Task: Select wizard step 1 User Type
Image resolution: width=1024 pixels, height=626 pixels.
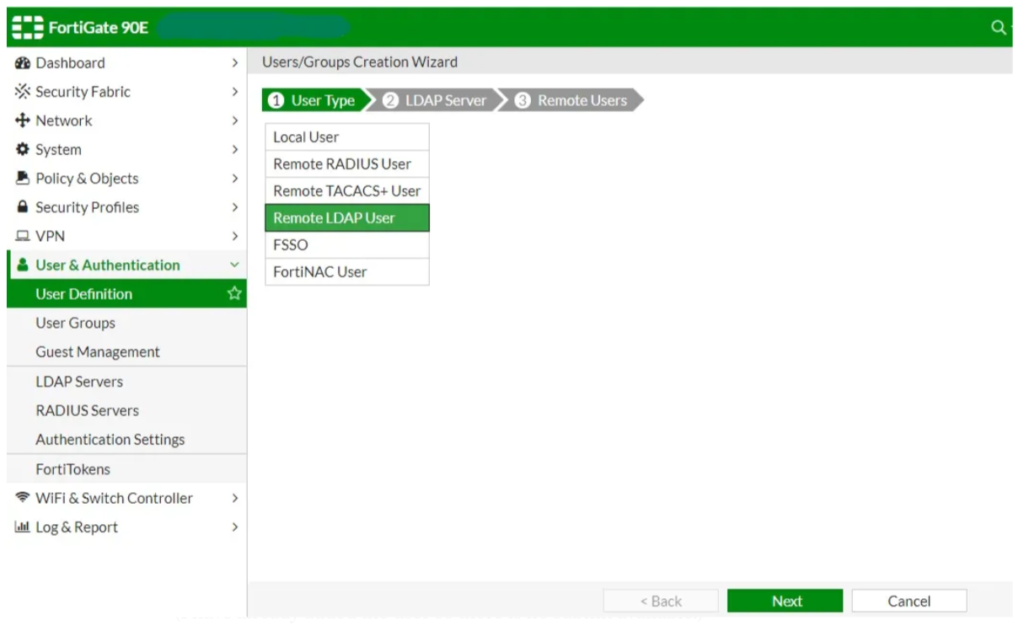Action: point(318,100)
